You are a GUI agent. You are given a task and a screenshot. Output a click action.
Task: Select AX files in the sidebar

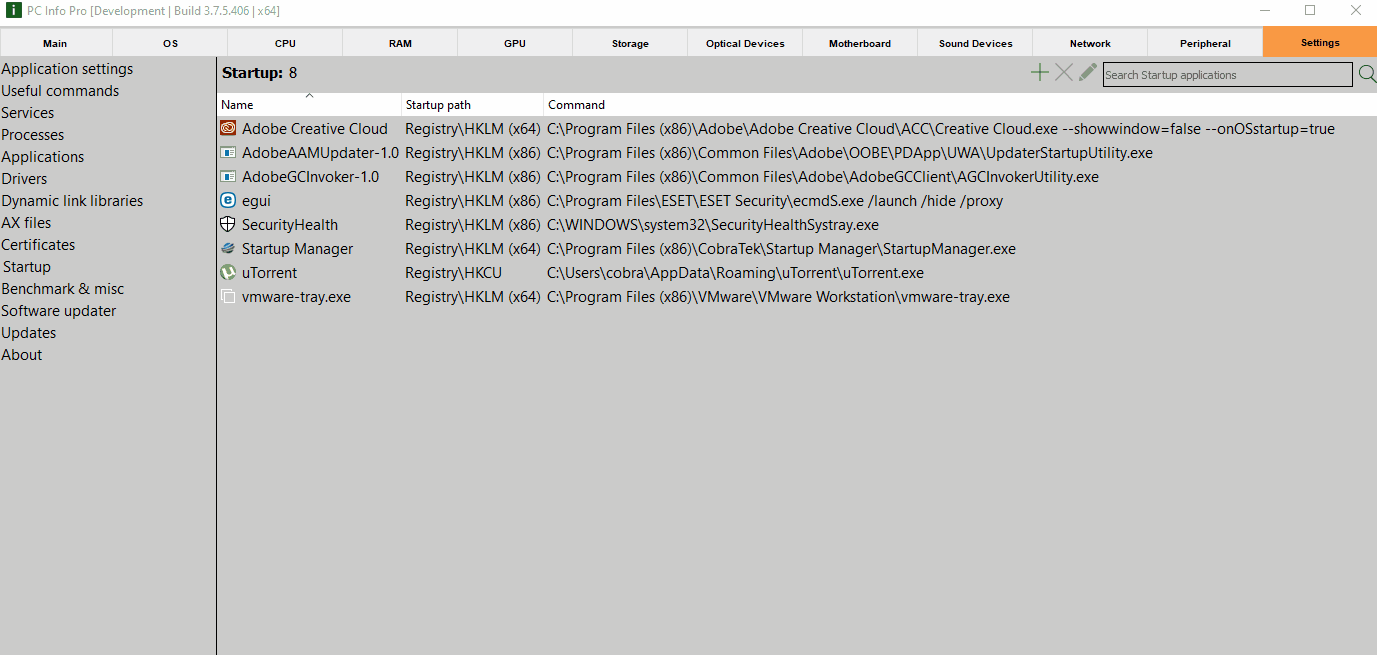[26, 223]
